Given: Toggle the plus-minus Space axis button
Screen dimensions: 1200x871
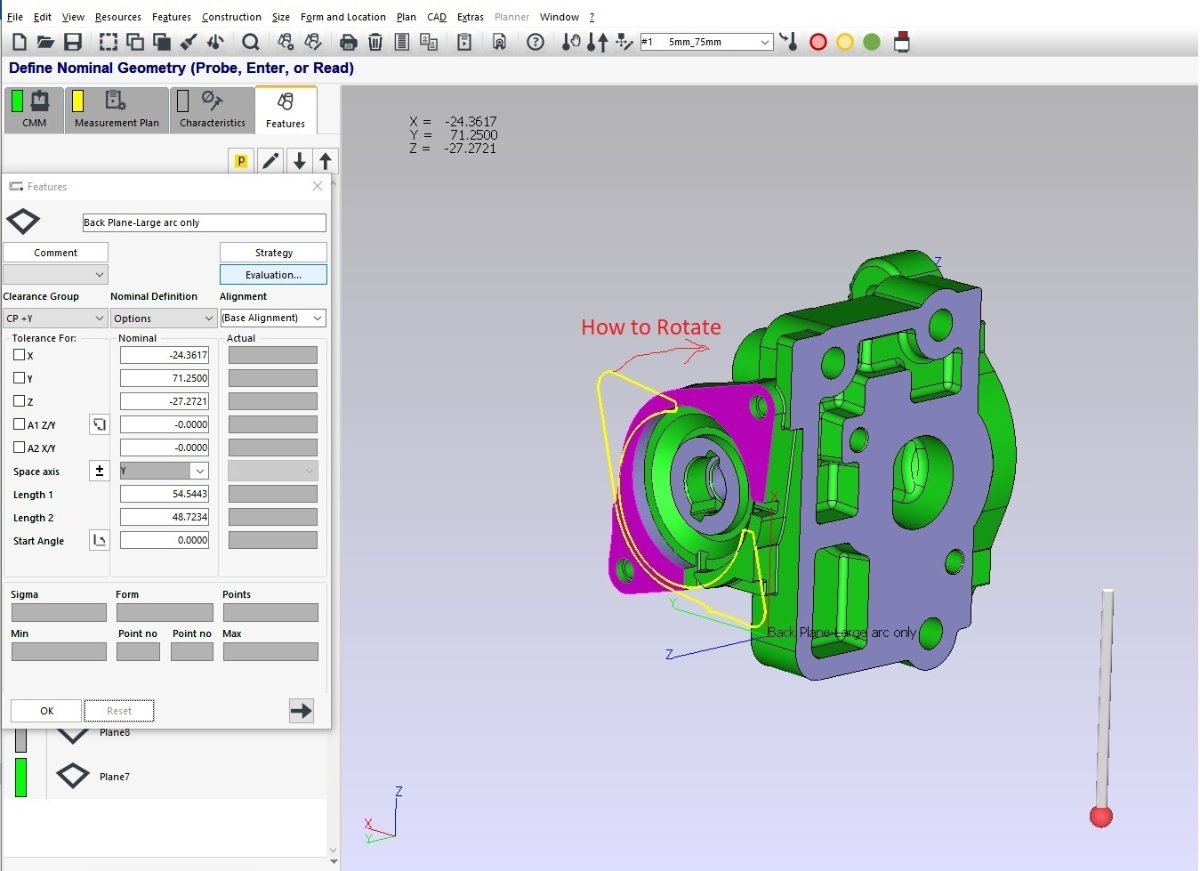Looking at the screenshot, I should tap(99, 471).
